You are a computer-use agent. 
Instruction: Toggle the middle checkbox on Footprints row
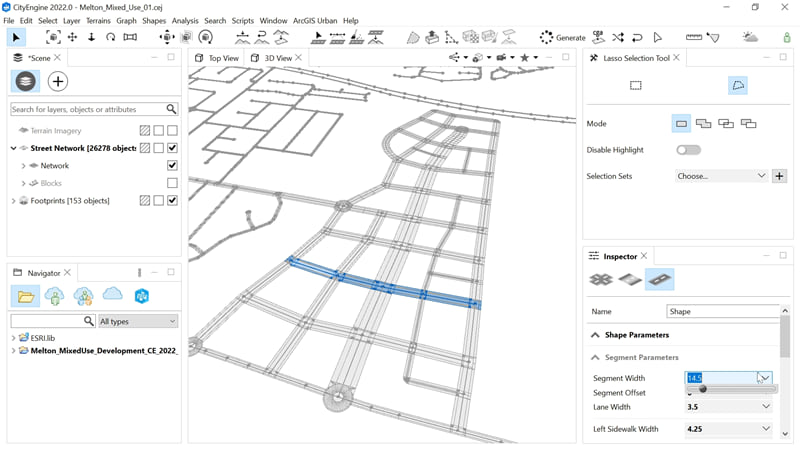pyautogui.click(x=159, y=201)
